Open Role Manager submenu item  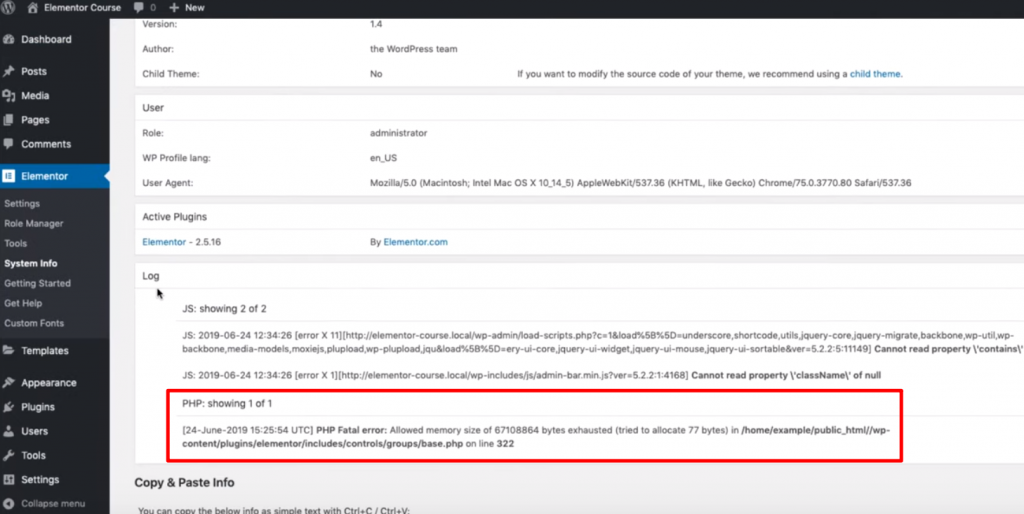pos(33,224)
